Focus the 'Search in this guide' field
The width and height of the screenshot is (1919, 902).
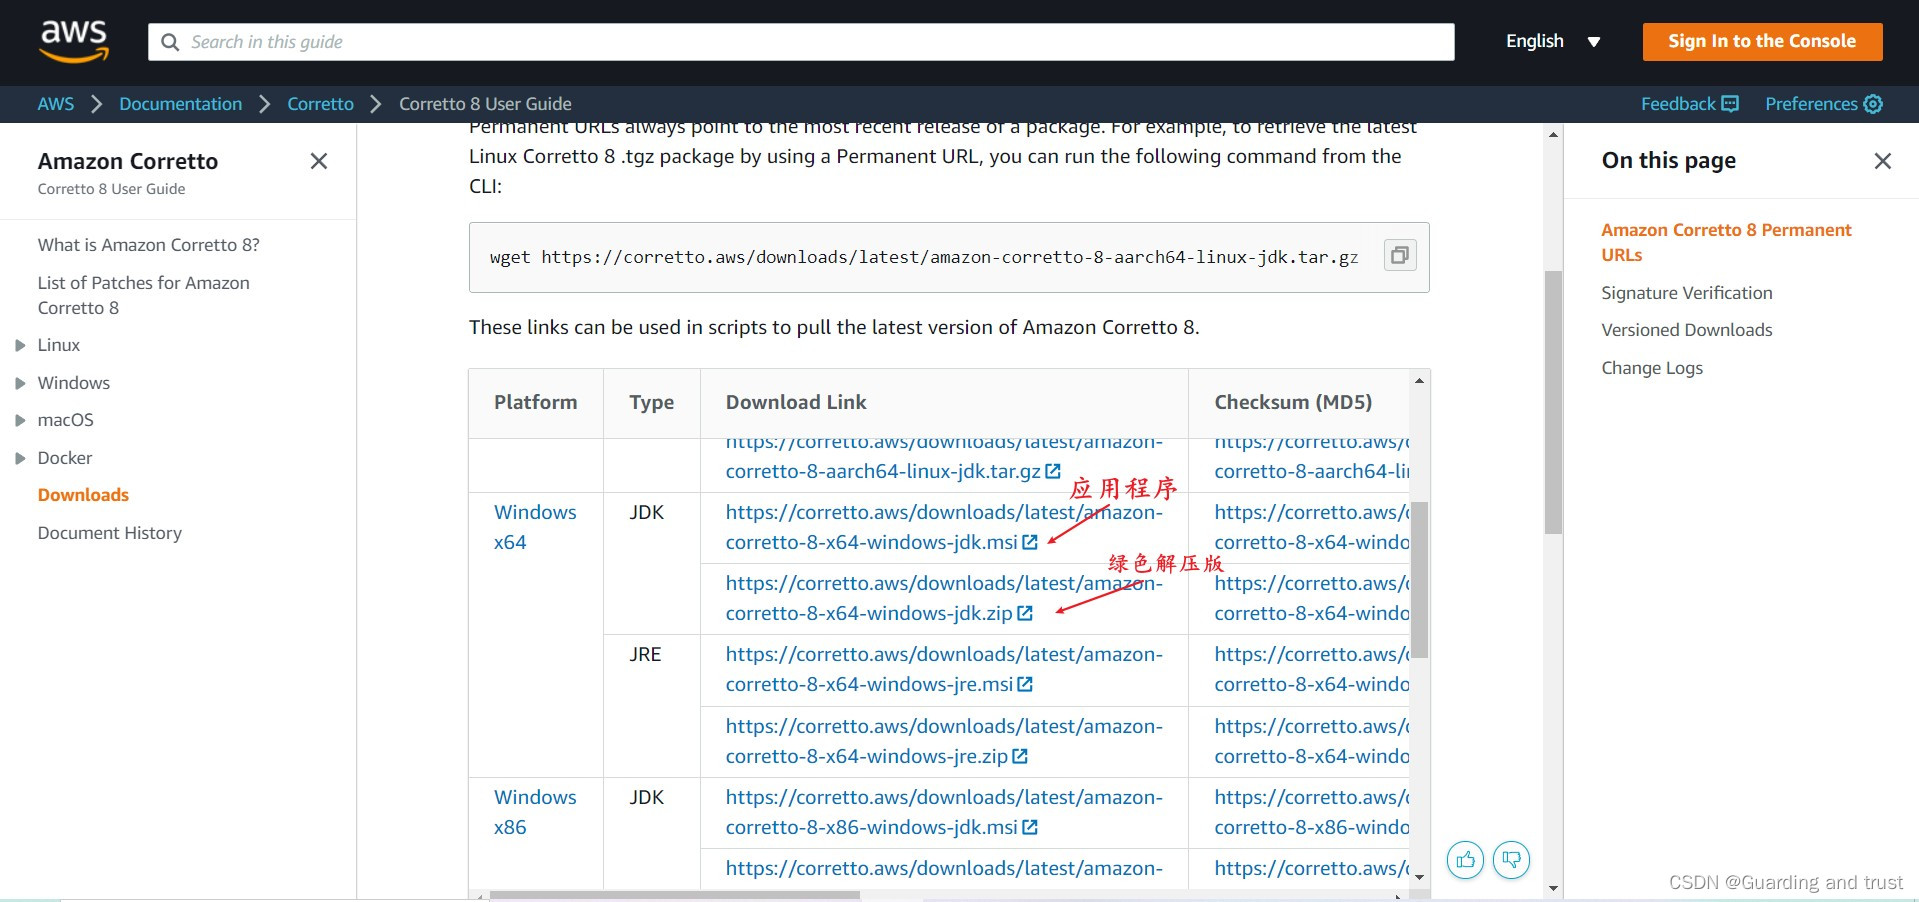(801, 42)
